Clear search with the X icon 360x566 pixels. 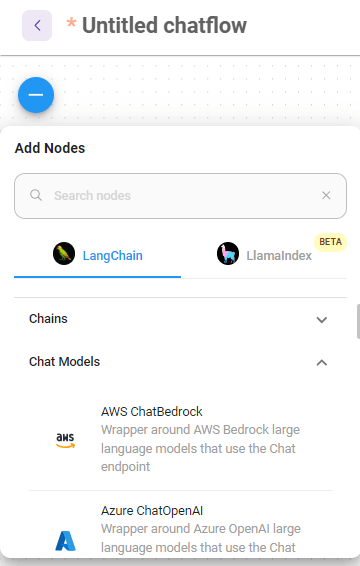(x=326, y=195)
